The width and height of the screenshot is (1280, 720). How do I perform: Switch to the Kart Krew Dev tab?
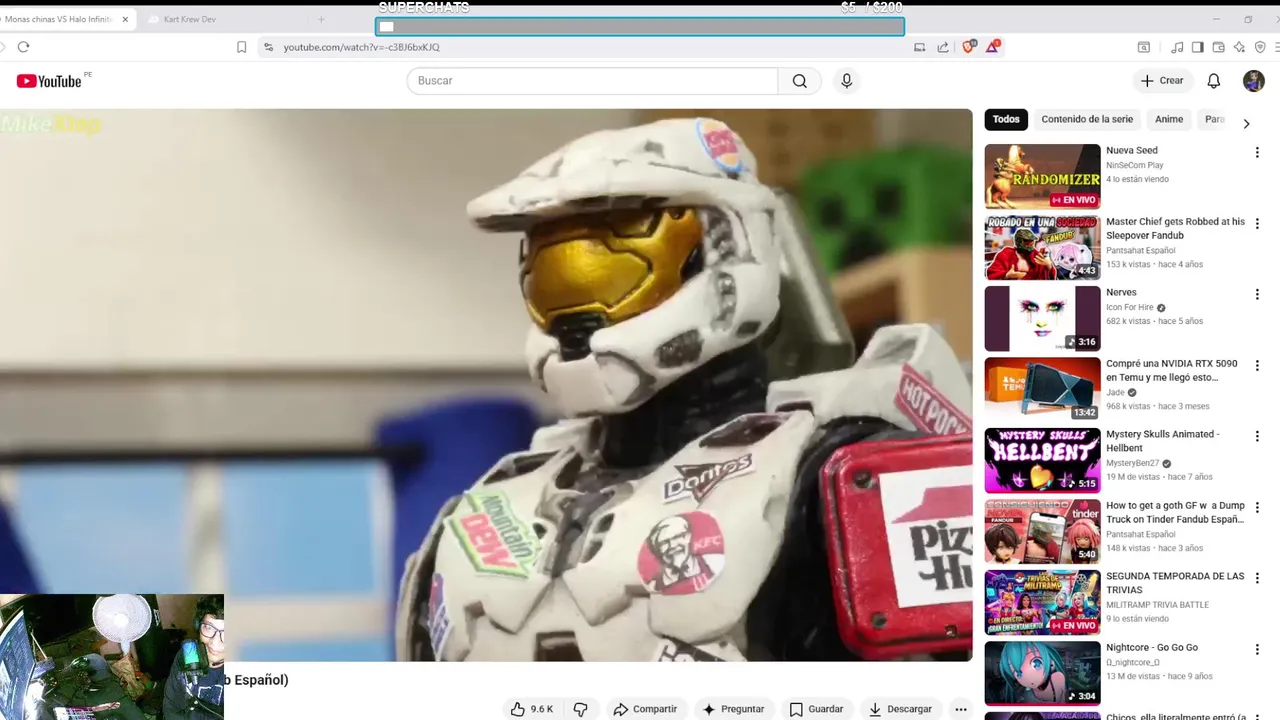click(190, 19)
